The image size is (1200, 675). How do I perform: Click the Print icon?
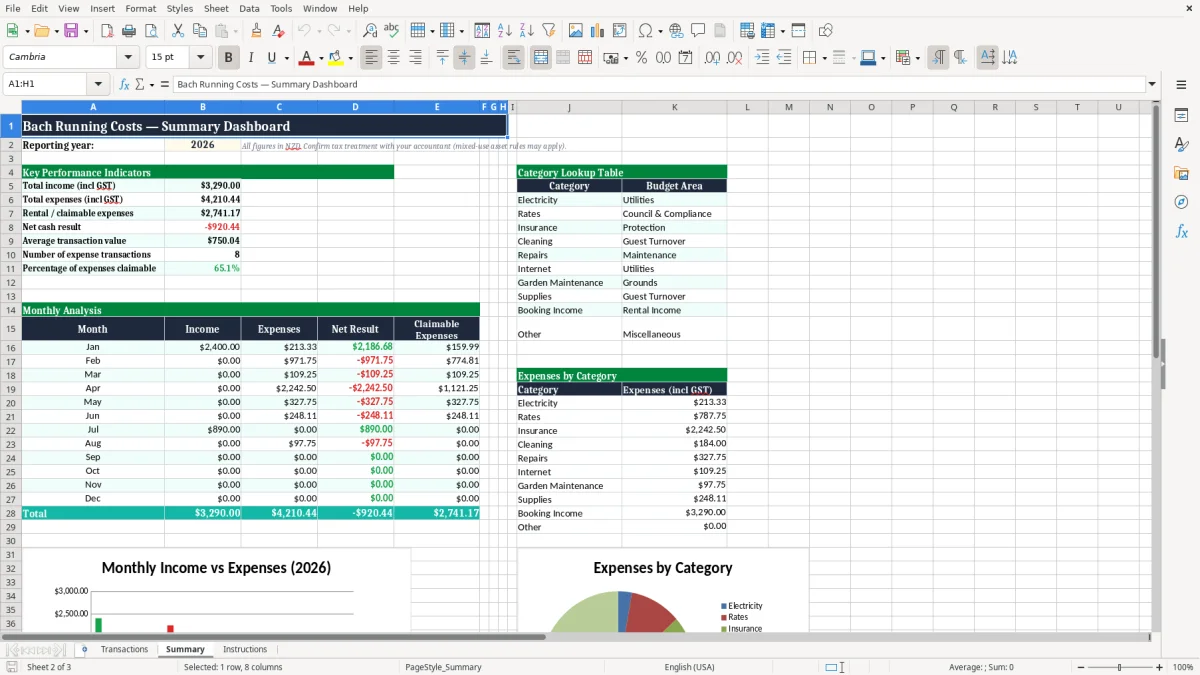point(129,31)
